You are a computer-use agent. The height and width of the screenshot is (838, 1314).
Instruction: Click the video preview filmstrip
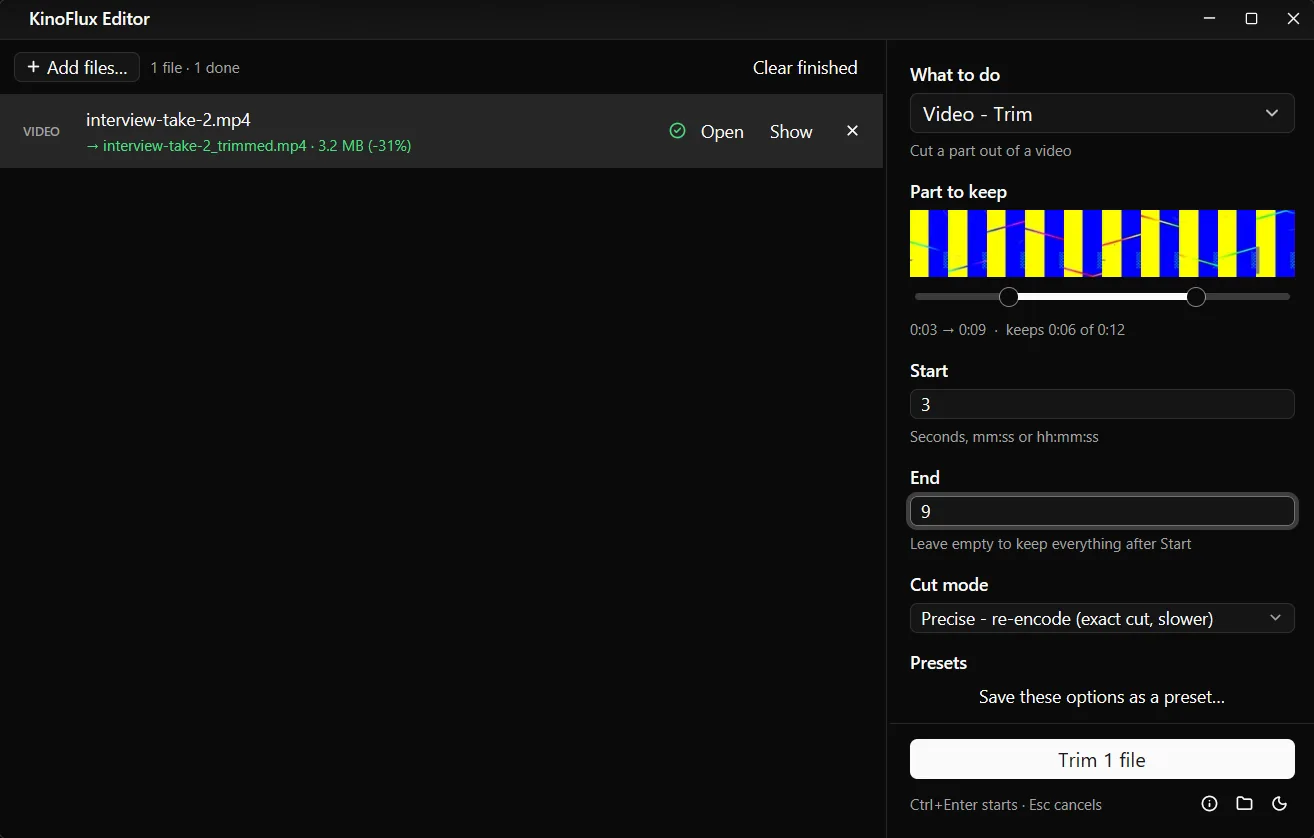(x=1102, y=243)
